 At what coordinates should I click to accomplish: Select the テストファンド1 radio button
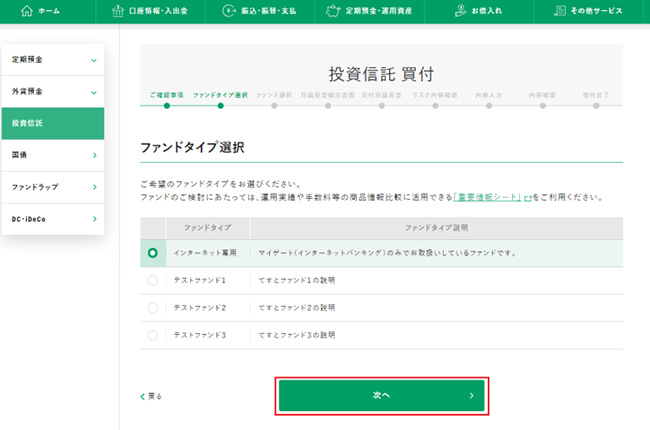click(x=153, y=280)
